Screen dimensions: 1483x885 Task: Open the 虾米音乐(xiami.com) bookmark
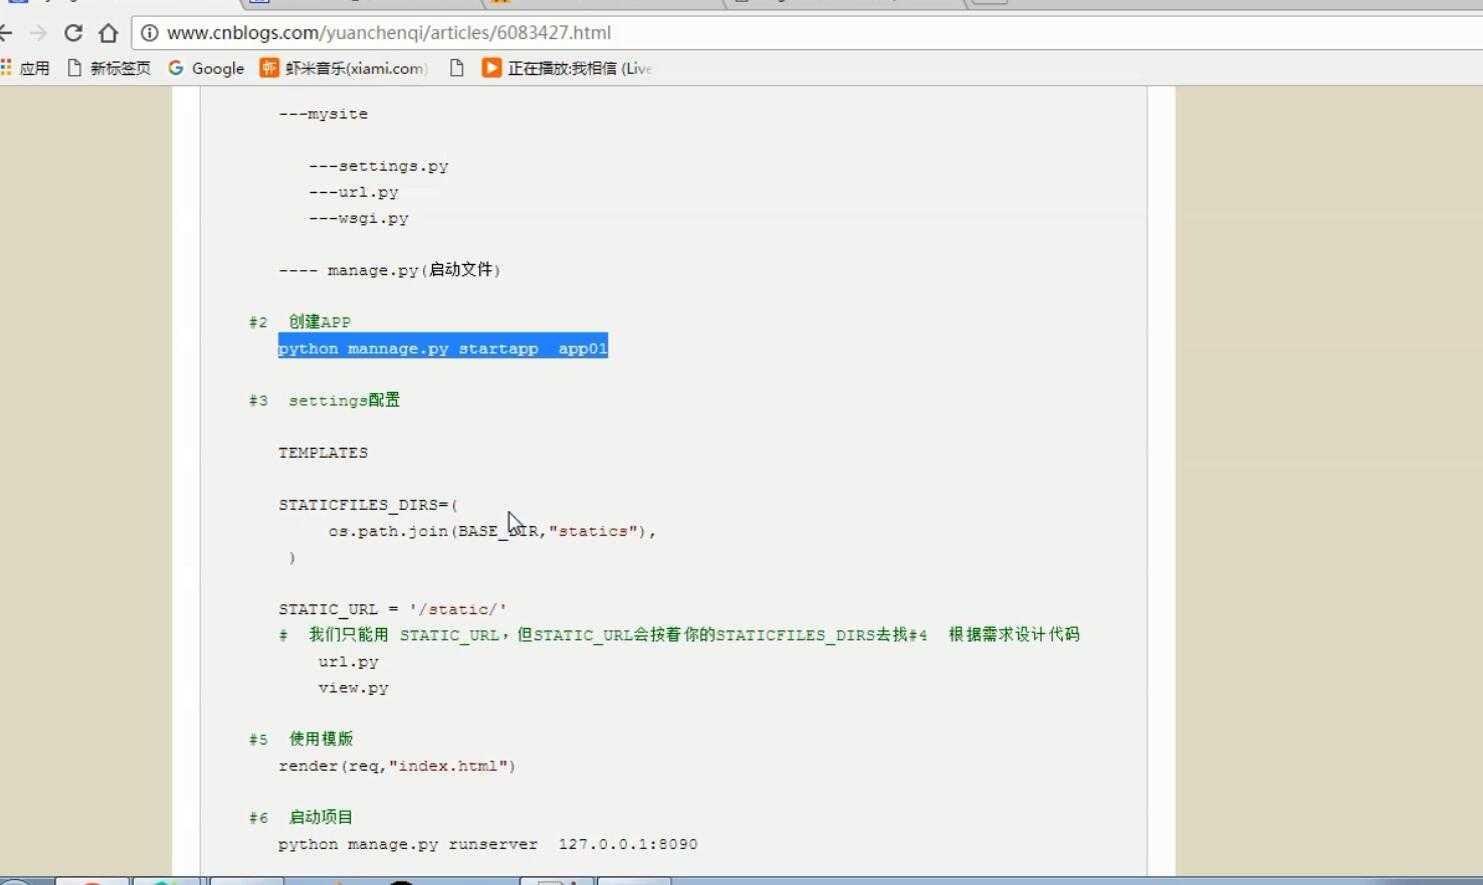344,68
